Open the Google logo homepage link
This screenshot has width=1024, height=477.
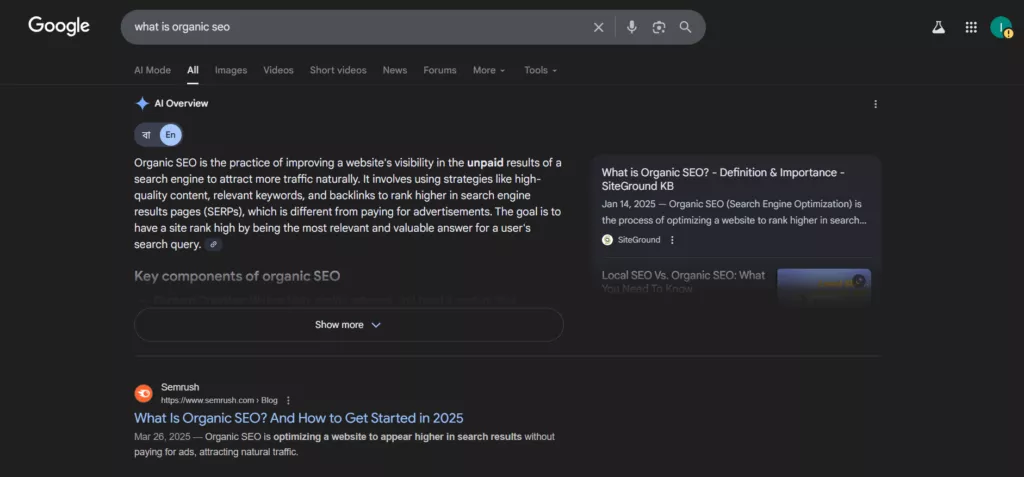[x=59, y=26]
